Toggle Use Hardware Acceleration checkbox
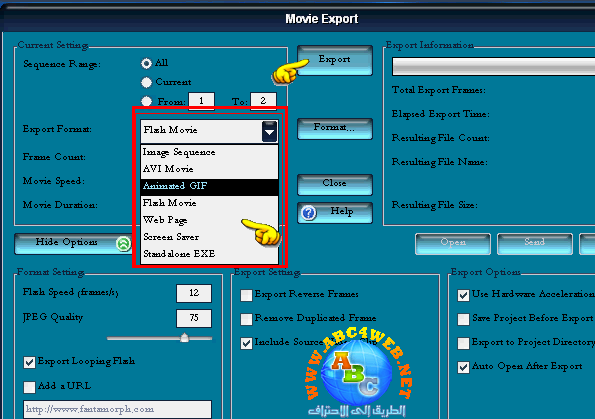The height and width of the screenshot is (419, 595). (x=463, y=295)
